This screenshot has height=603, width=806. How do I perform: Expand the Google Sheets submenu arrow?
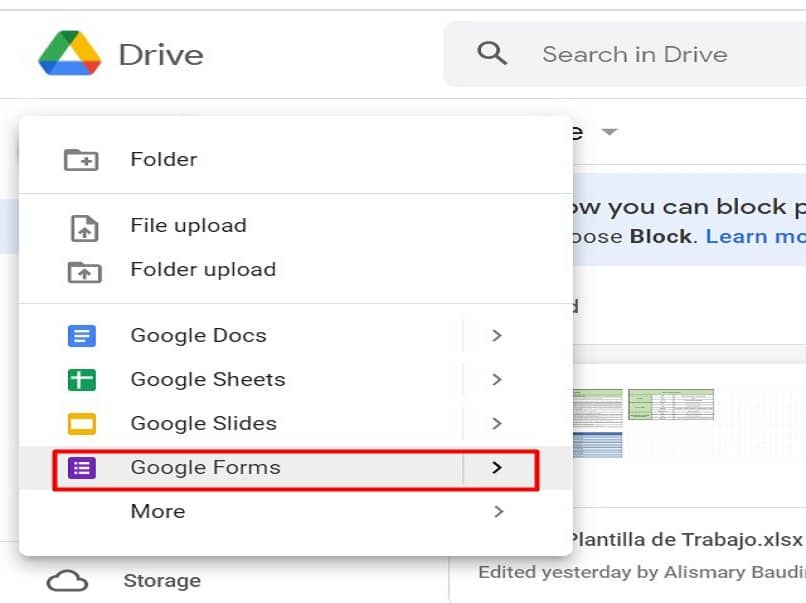tap(497, 380)
